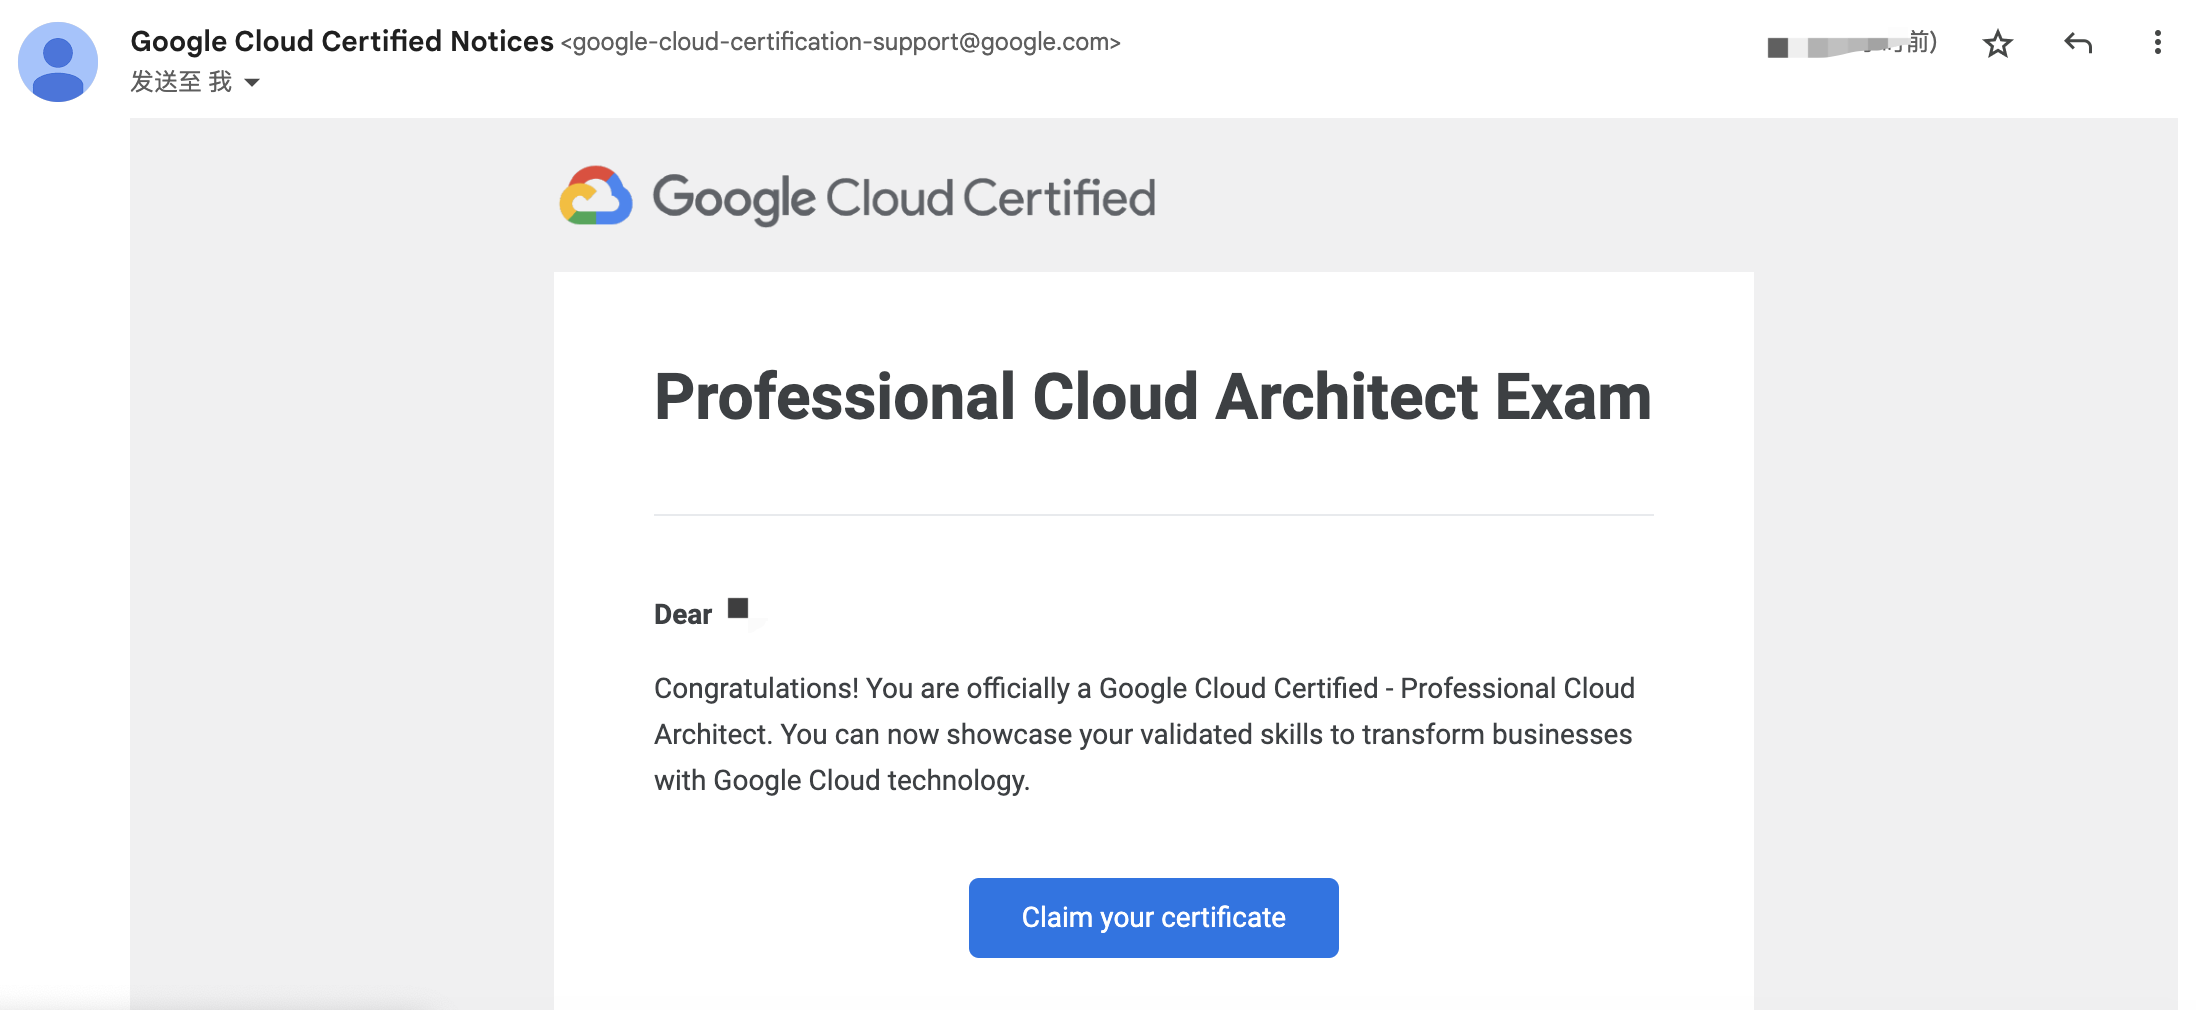
Task: Star this Google Cloud Certified email
Action: click(1997, 44)
